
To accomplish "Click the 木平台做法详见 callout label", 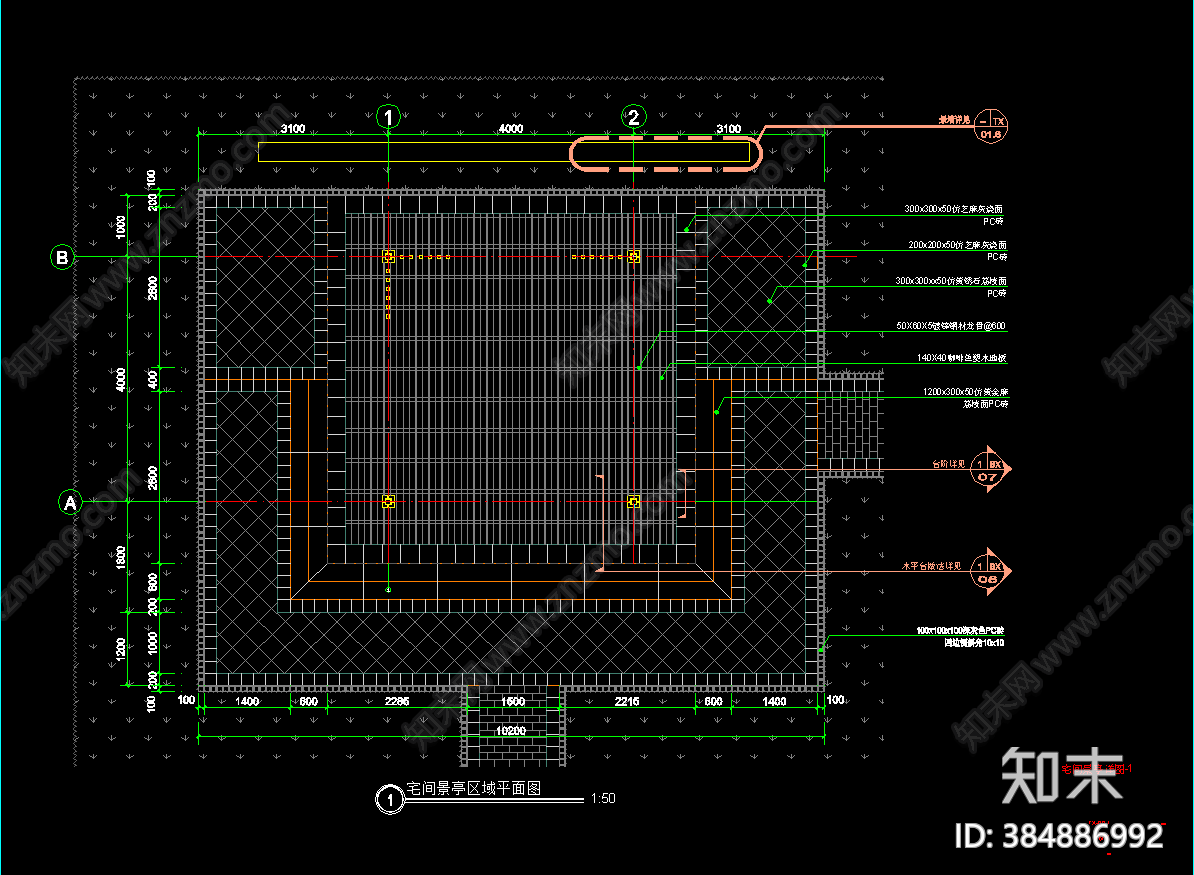I will [x=931, y=566].
